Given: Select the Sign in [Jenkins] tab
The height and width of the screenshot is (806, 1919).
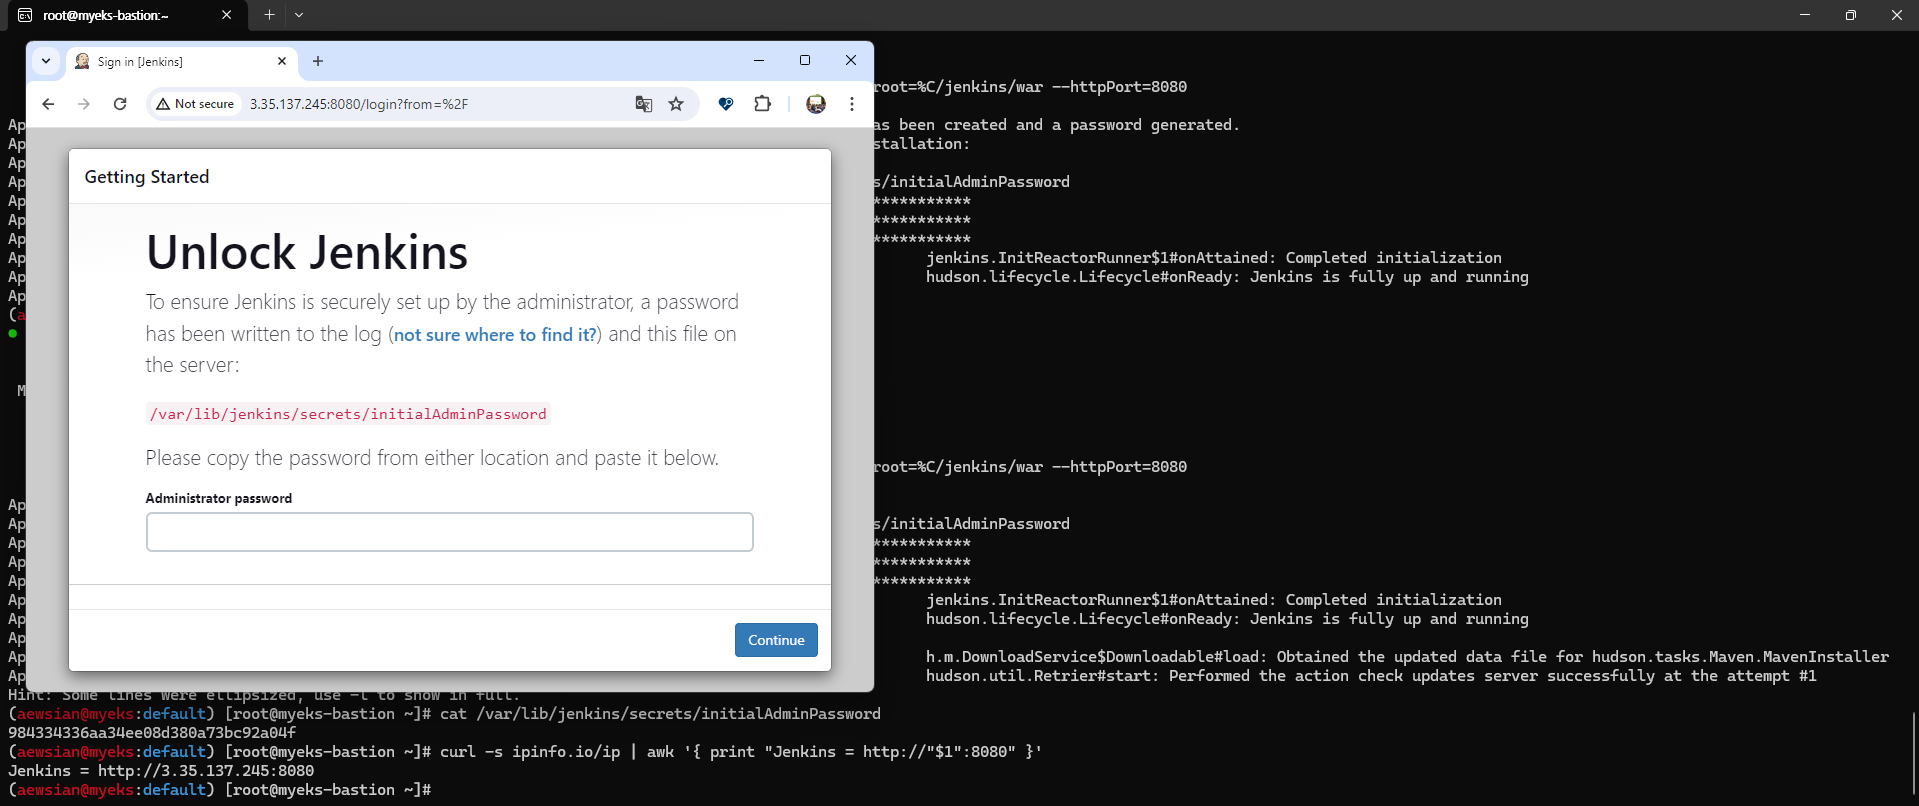Looking at the screenshot, I should point(182,61).
